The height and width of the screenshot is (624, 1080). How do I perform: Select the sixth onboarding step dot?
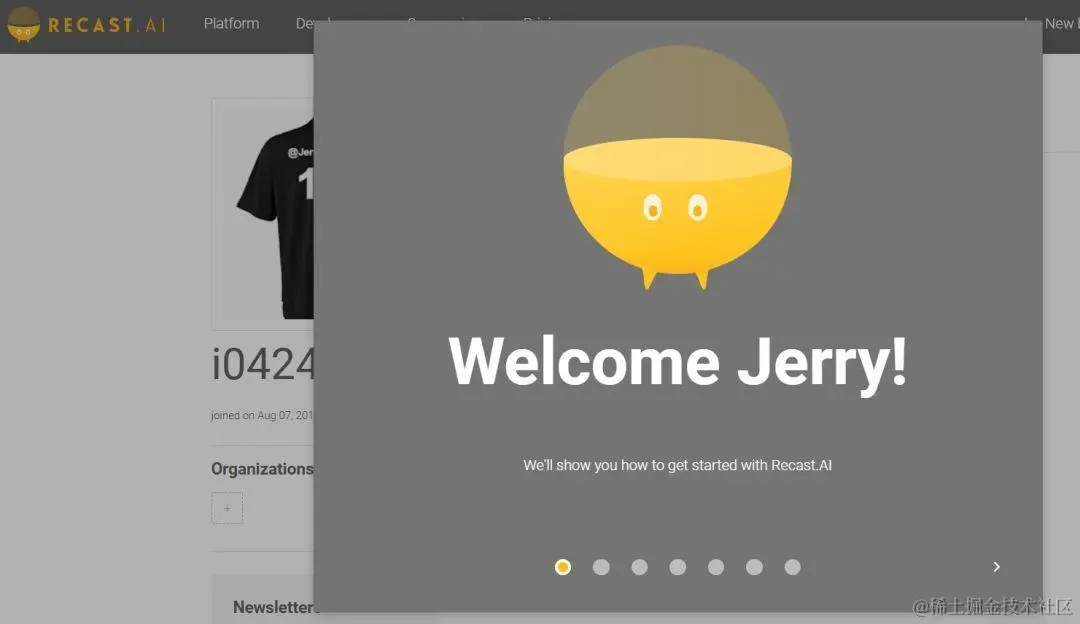point(754,567)
